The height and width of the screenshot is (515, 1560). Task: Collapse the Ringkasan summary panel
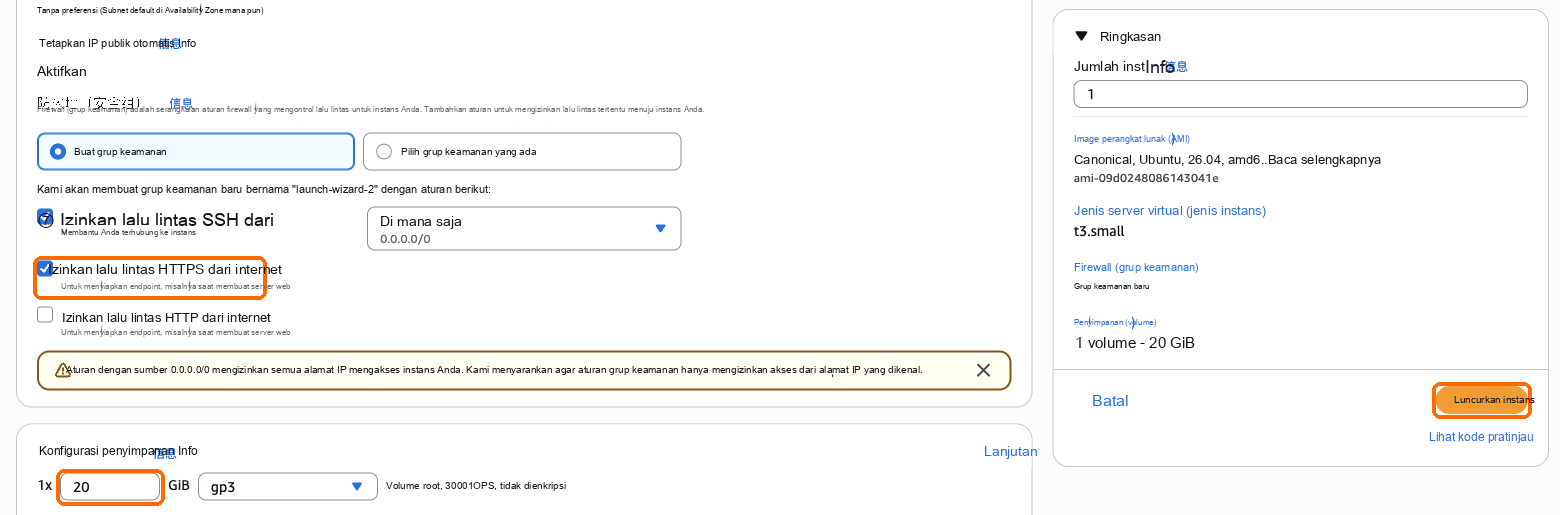coord(1081,36)
